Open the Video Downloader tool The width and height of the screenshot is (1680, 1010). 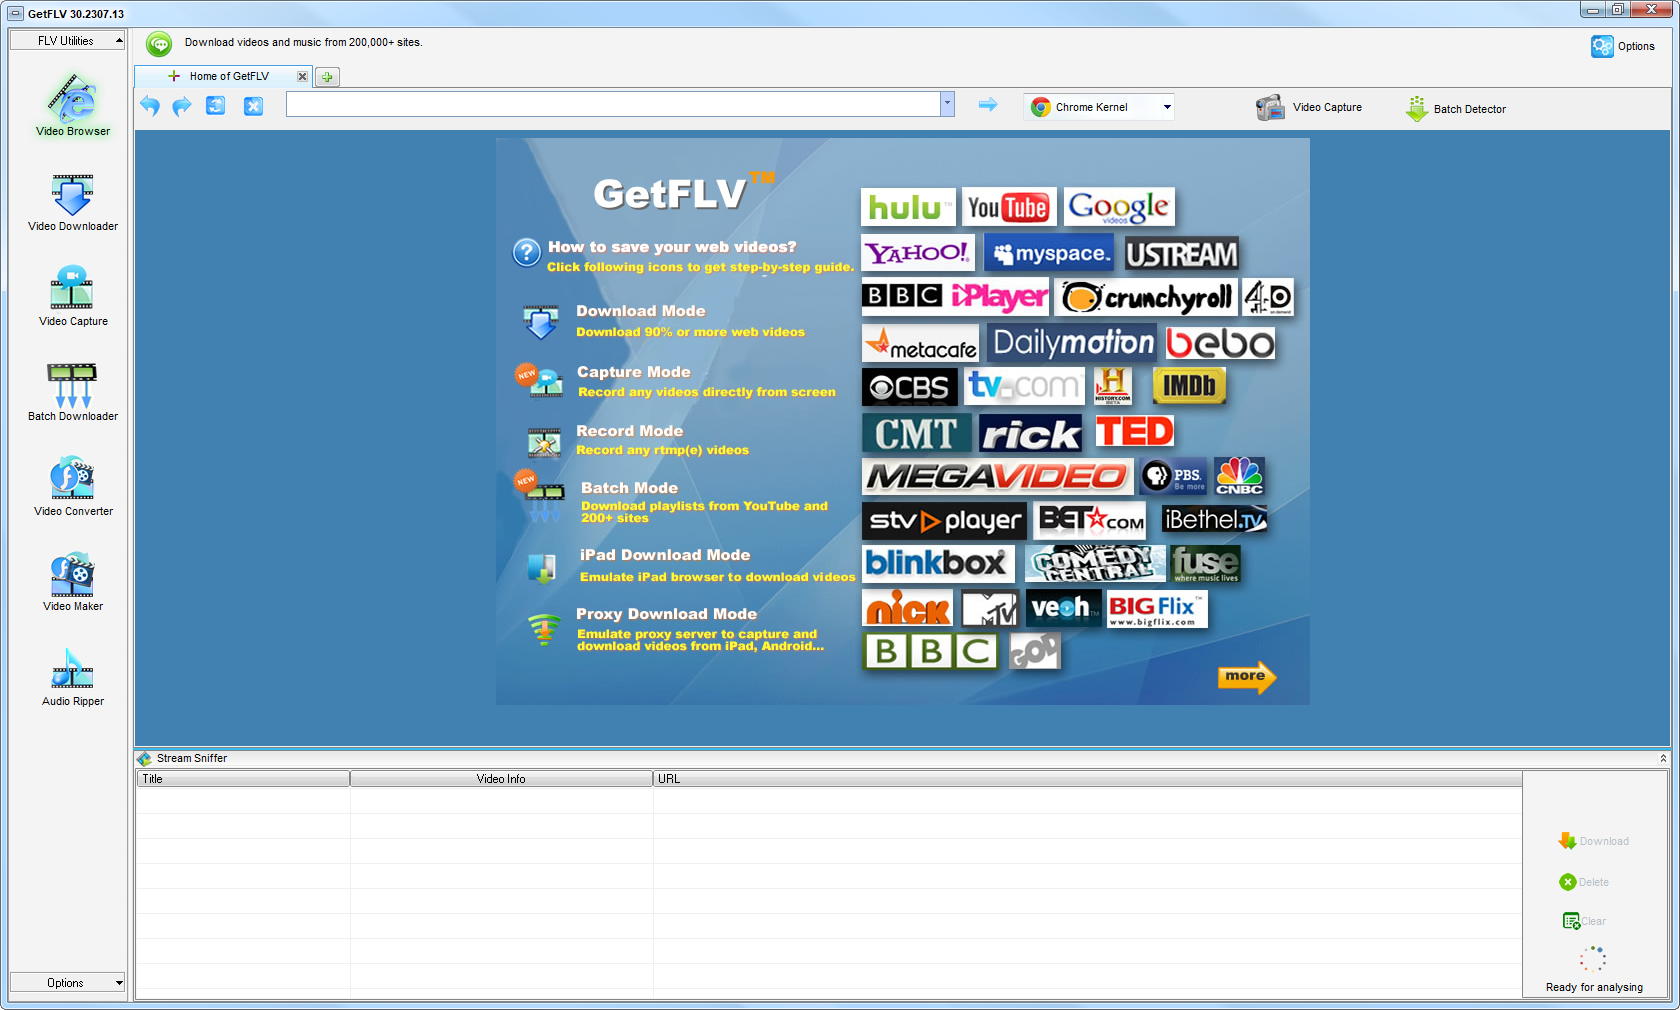pos(72,202)
